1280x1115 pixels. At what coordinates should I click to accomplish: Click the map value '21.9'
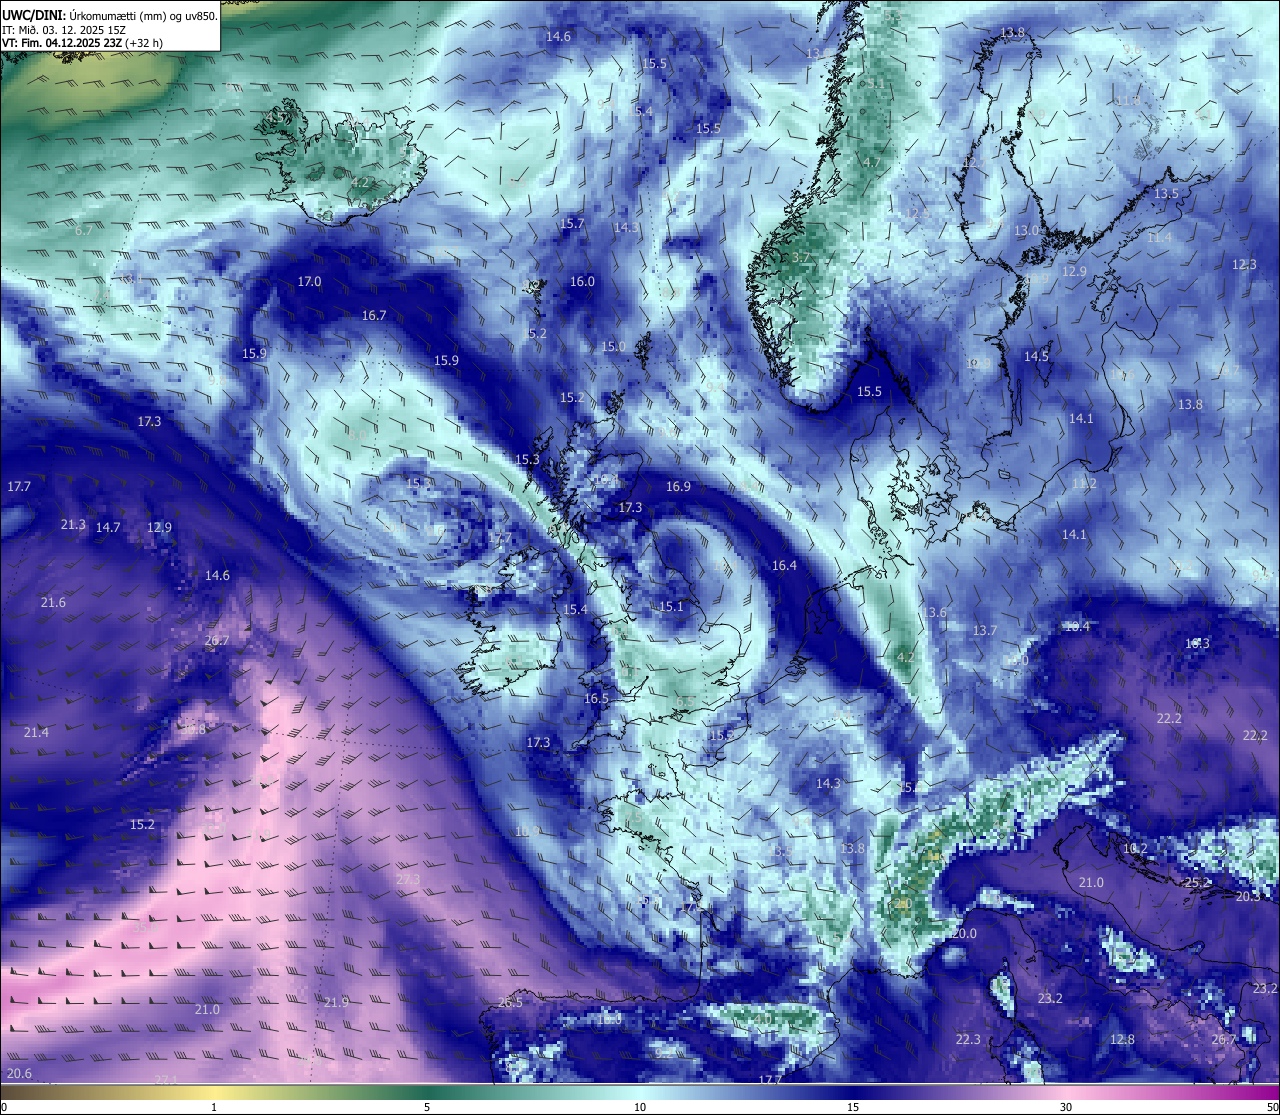(x=336, y=1002)
